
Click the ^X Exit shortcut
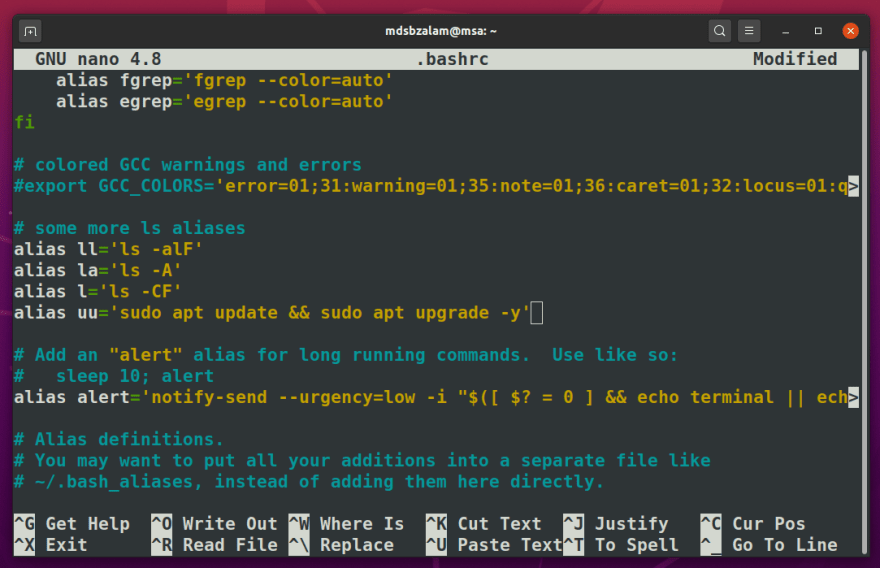[51, 545]
